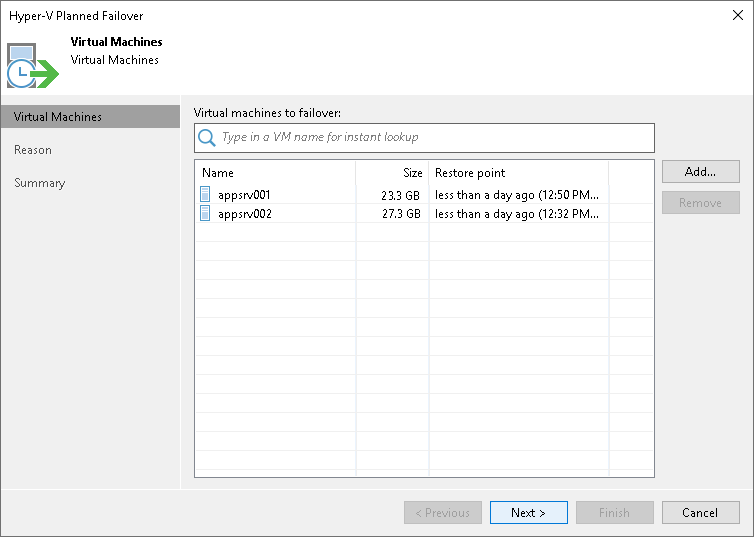Click the appsrv002 VM server icon
The image size is (754, 537).
tap(205, 213)
